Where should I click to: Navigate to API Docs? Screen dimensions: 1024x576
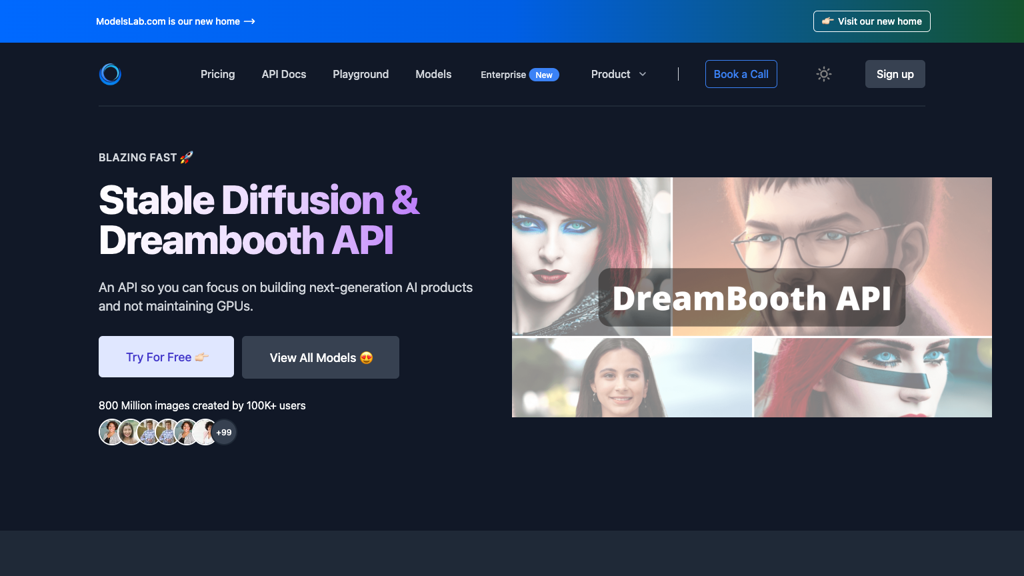click(x=283, y=74)
